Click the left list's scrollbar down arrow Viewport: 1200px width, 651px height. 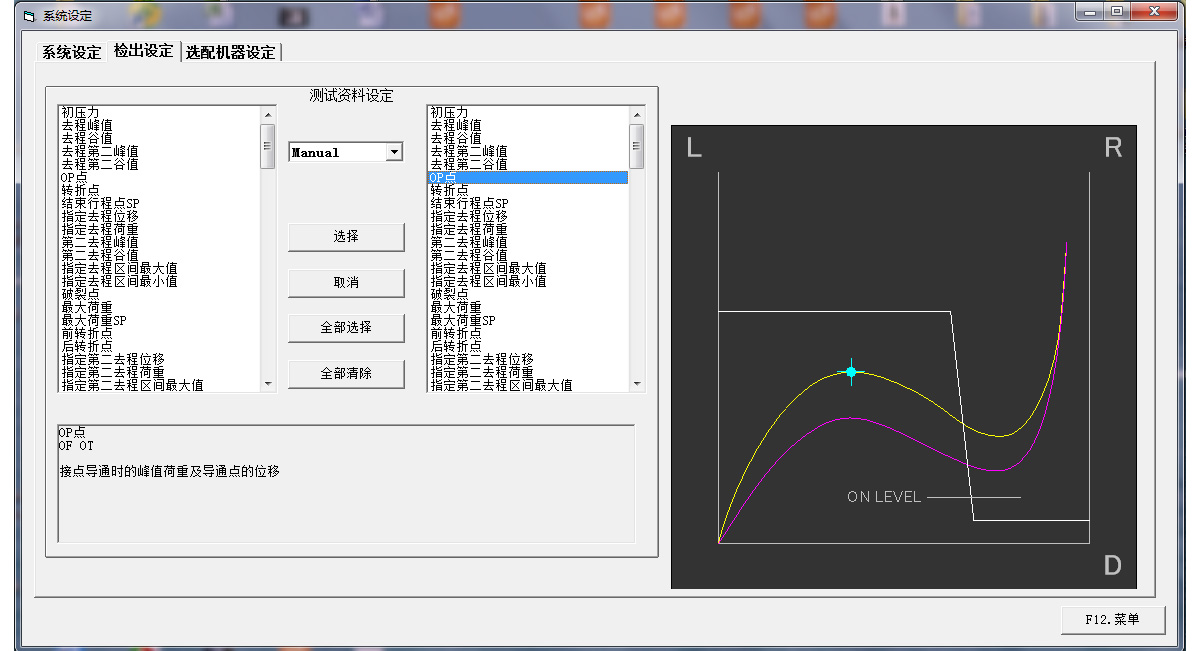click(x=267, y=383)
